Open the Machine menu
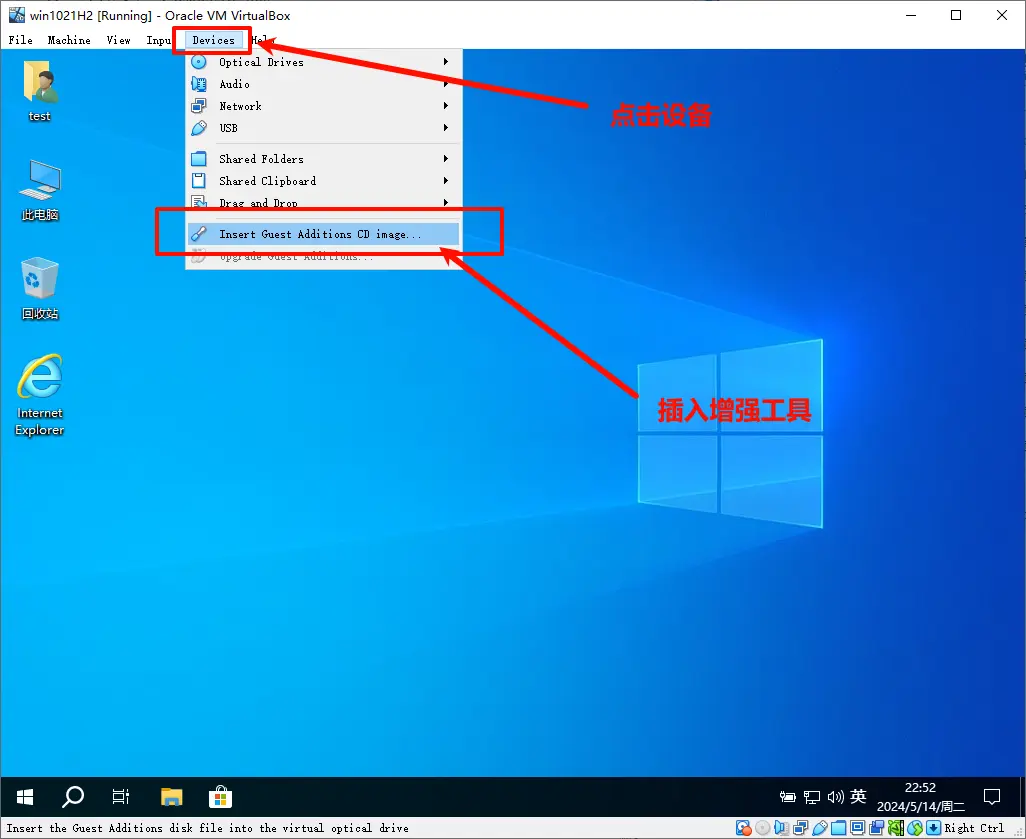The image size is (1026, 839). point(69,40)
